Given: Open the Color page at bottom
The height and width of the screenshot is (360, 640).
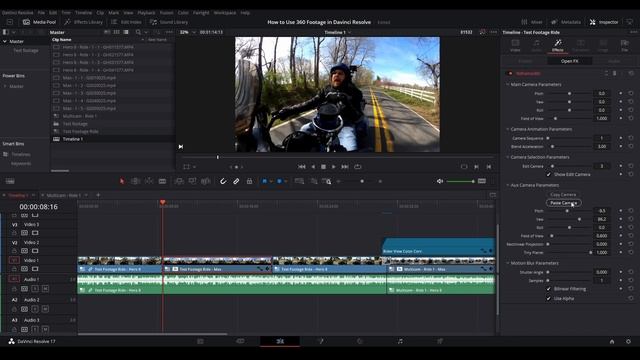Looking at the screenshot, I should [x=360, y=341].
